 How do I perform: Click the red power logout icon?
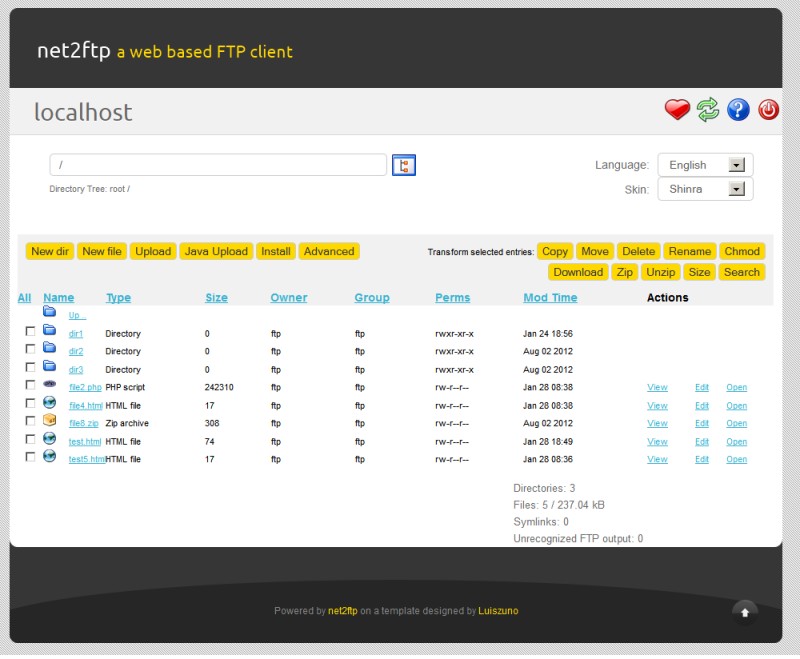(x=768, y=110)
